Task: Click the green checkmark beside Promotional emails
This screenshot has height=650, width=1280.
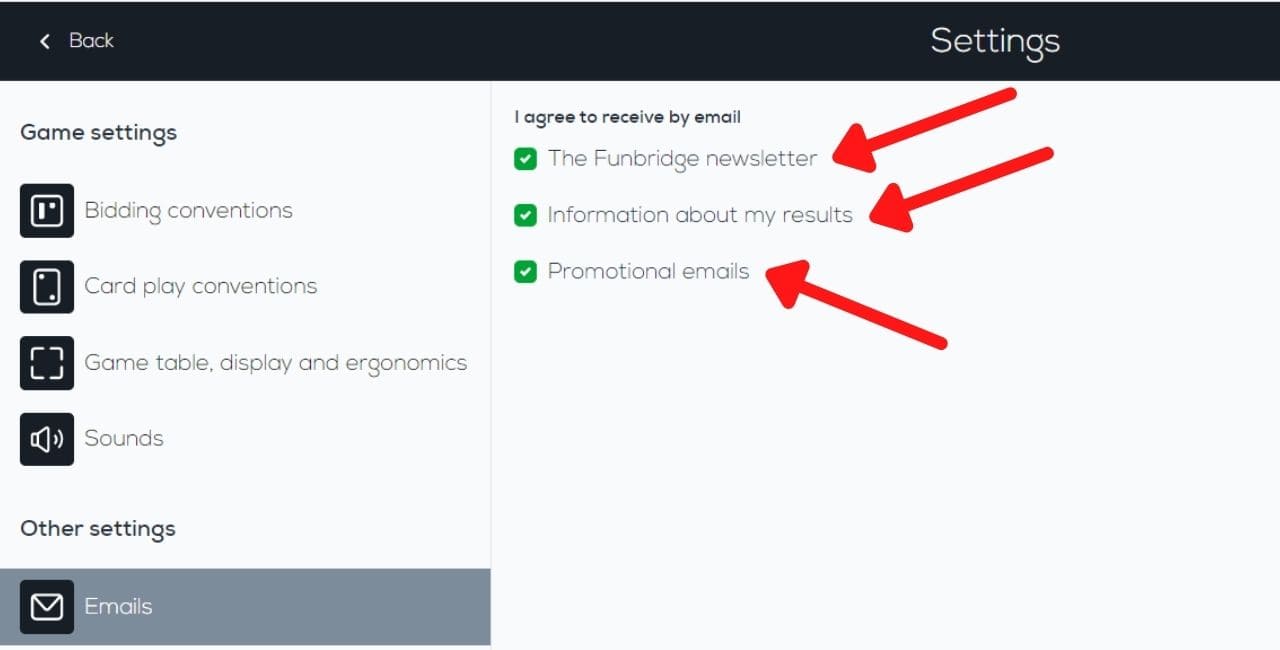Action: [525, 271]
